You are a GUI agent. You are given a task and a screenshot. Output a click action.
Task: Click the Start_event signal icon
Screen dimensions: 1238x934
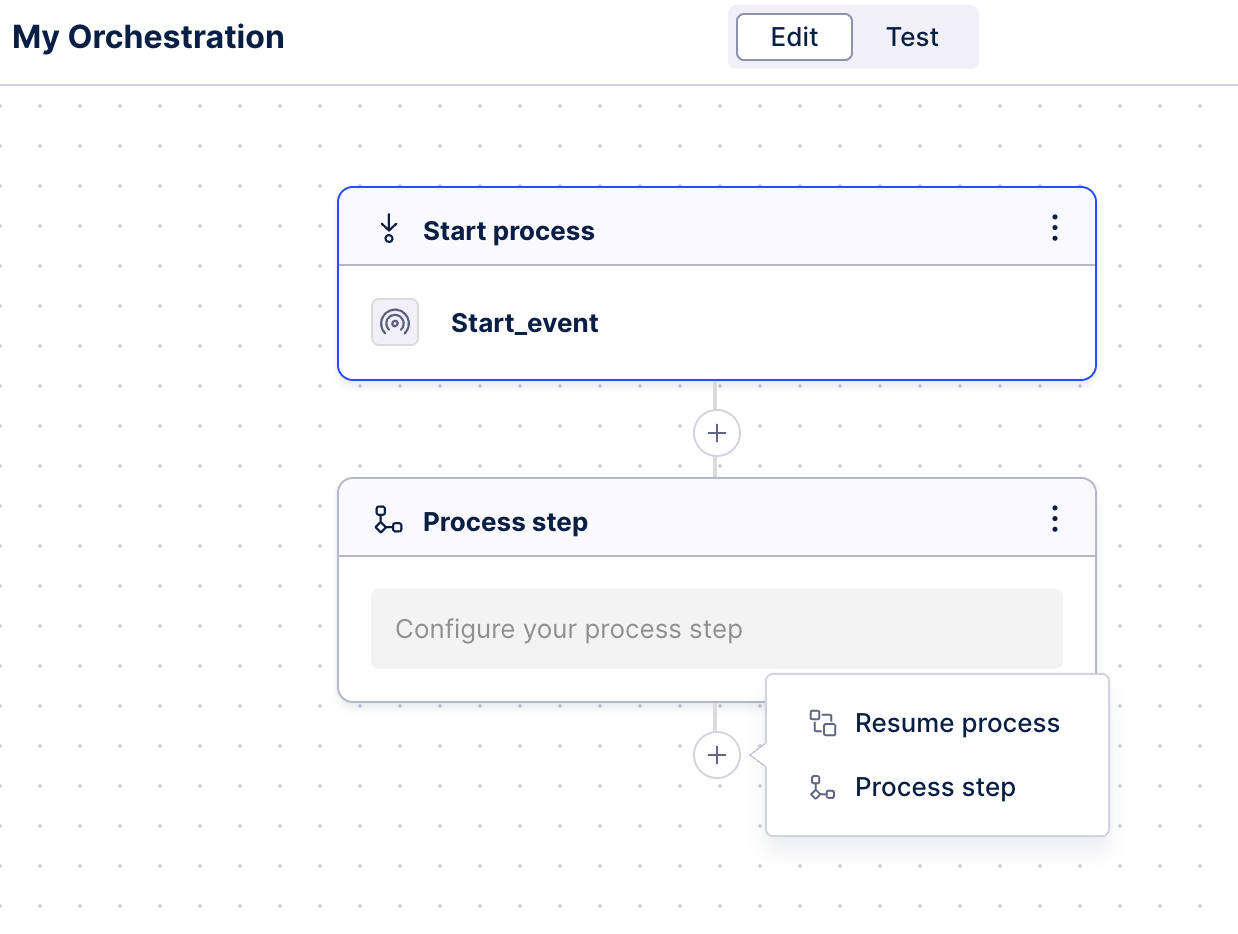[395, 323]
